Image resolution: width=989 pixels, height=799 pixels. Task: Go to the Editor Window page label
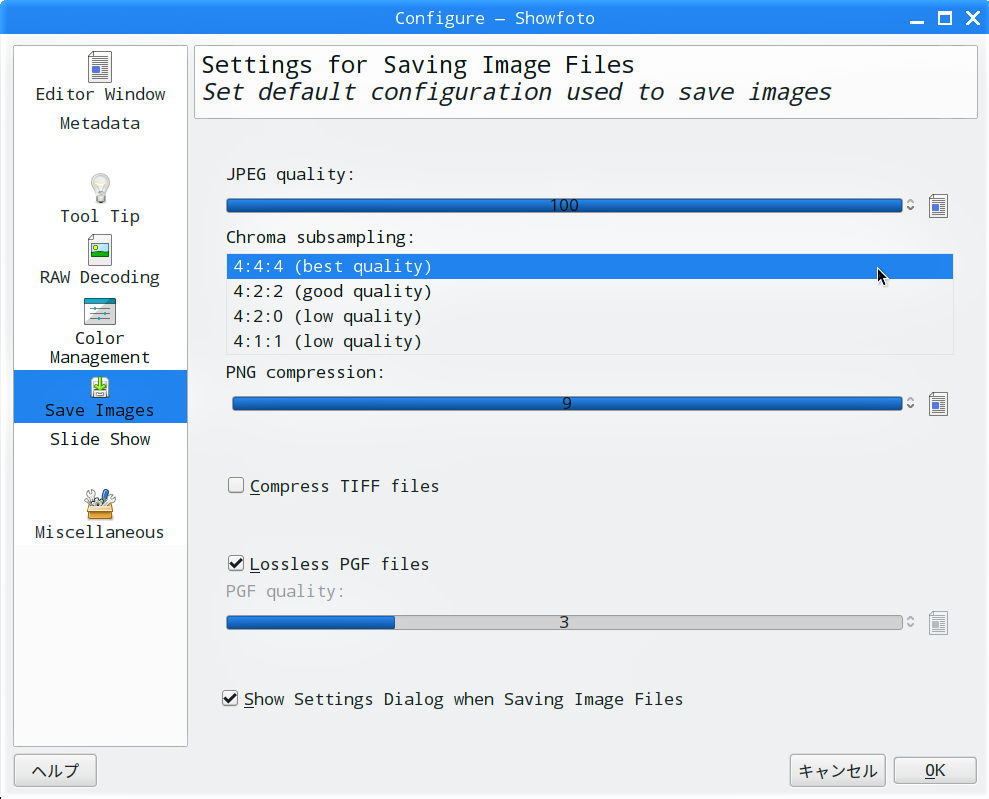pyautogui.click(x=100, y=94)
